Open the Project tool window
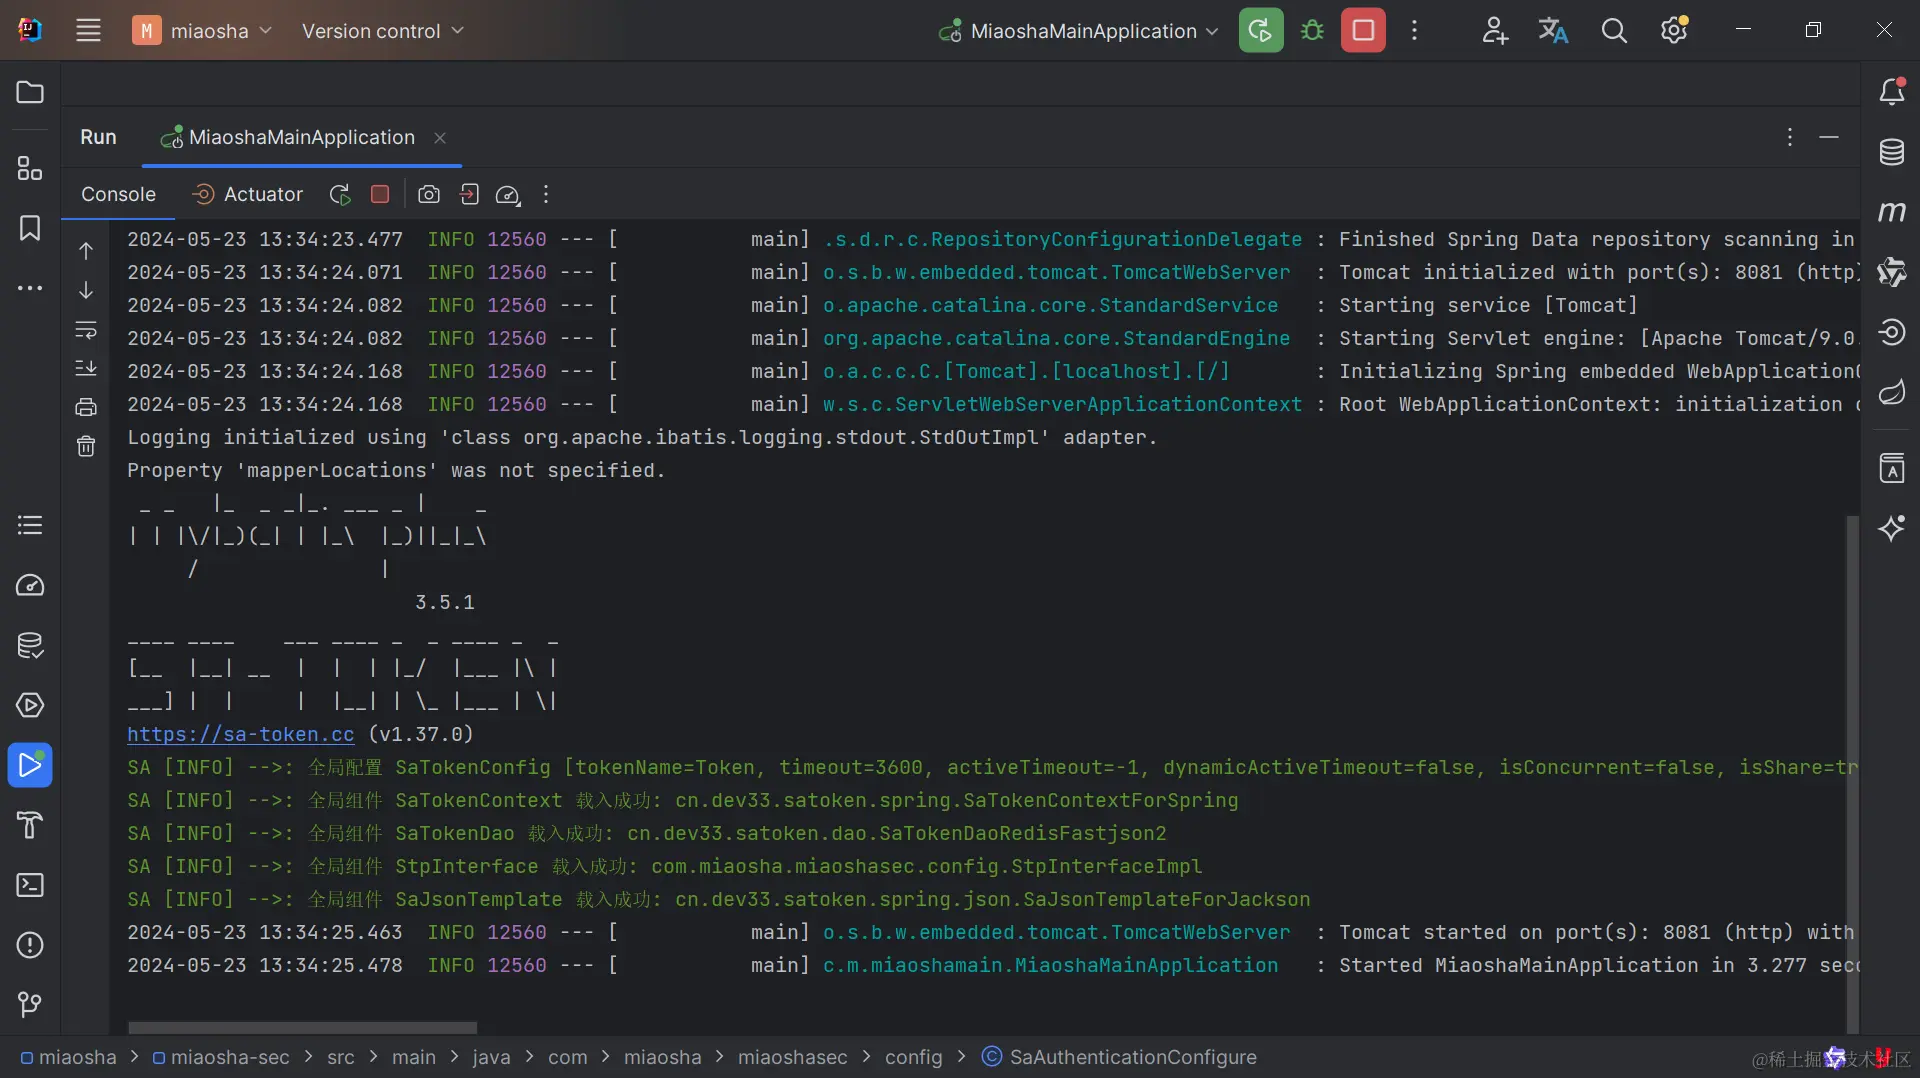This screenshot has width=1920, height=1078. pyautogui.click(x=29, y=92)
